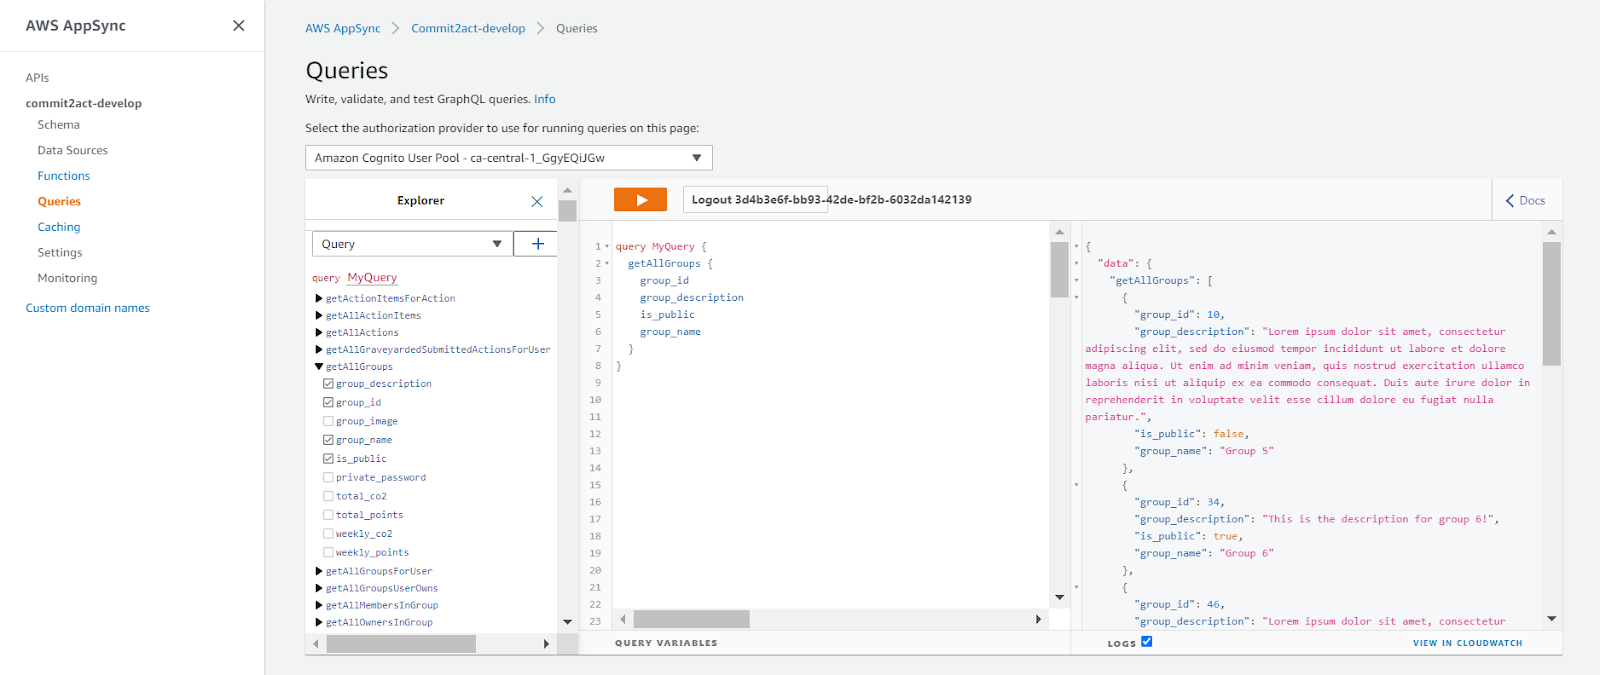The image size is (1600, 675).
Task: Click the query editor horizontal scrollbar
Action: pos(691,619)
